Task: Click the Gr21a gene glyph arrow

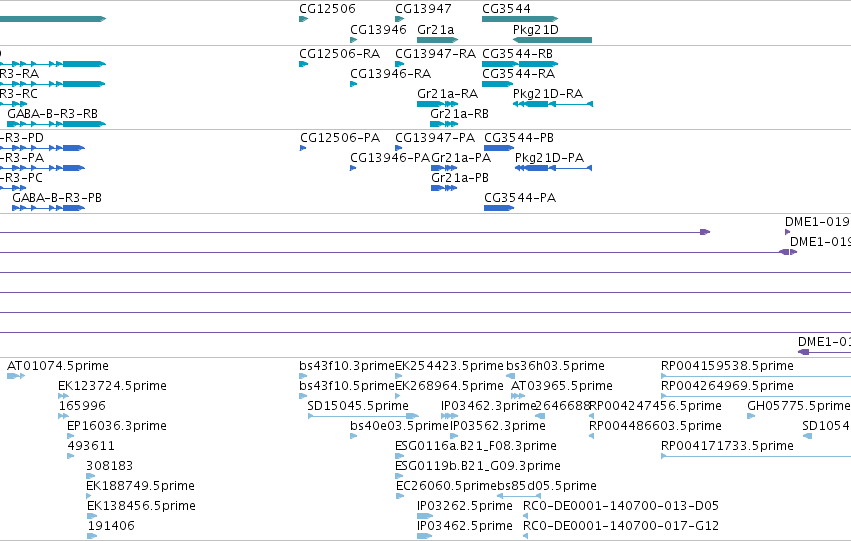Action: (x=437, y=40)
